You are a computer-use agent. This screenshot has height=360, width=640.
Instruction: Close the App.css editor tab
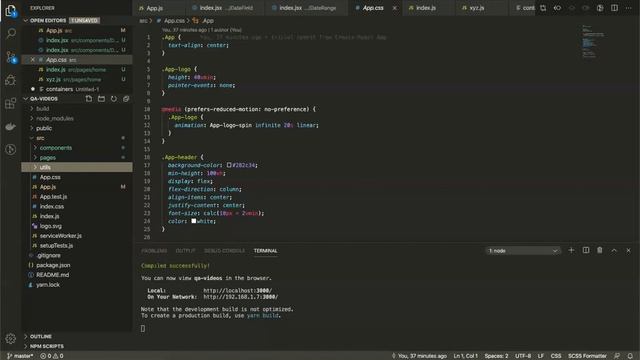click(394, 8)
